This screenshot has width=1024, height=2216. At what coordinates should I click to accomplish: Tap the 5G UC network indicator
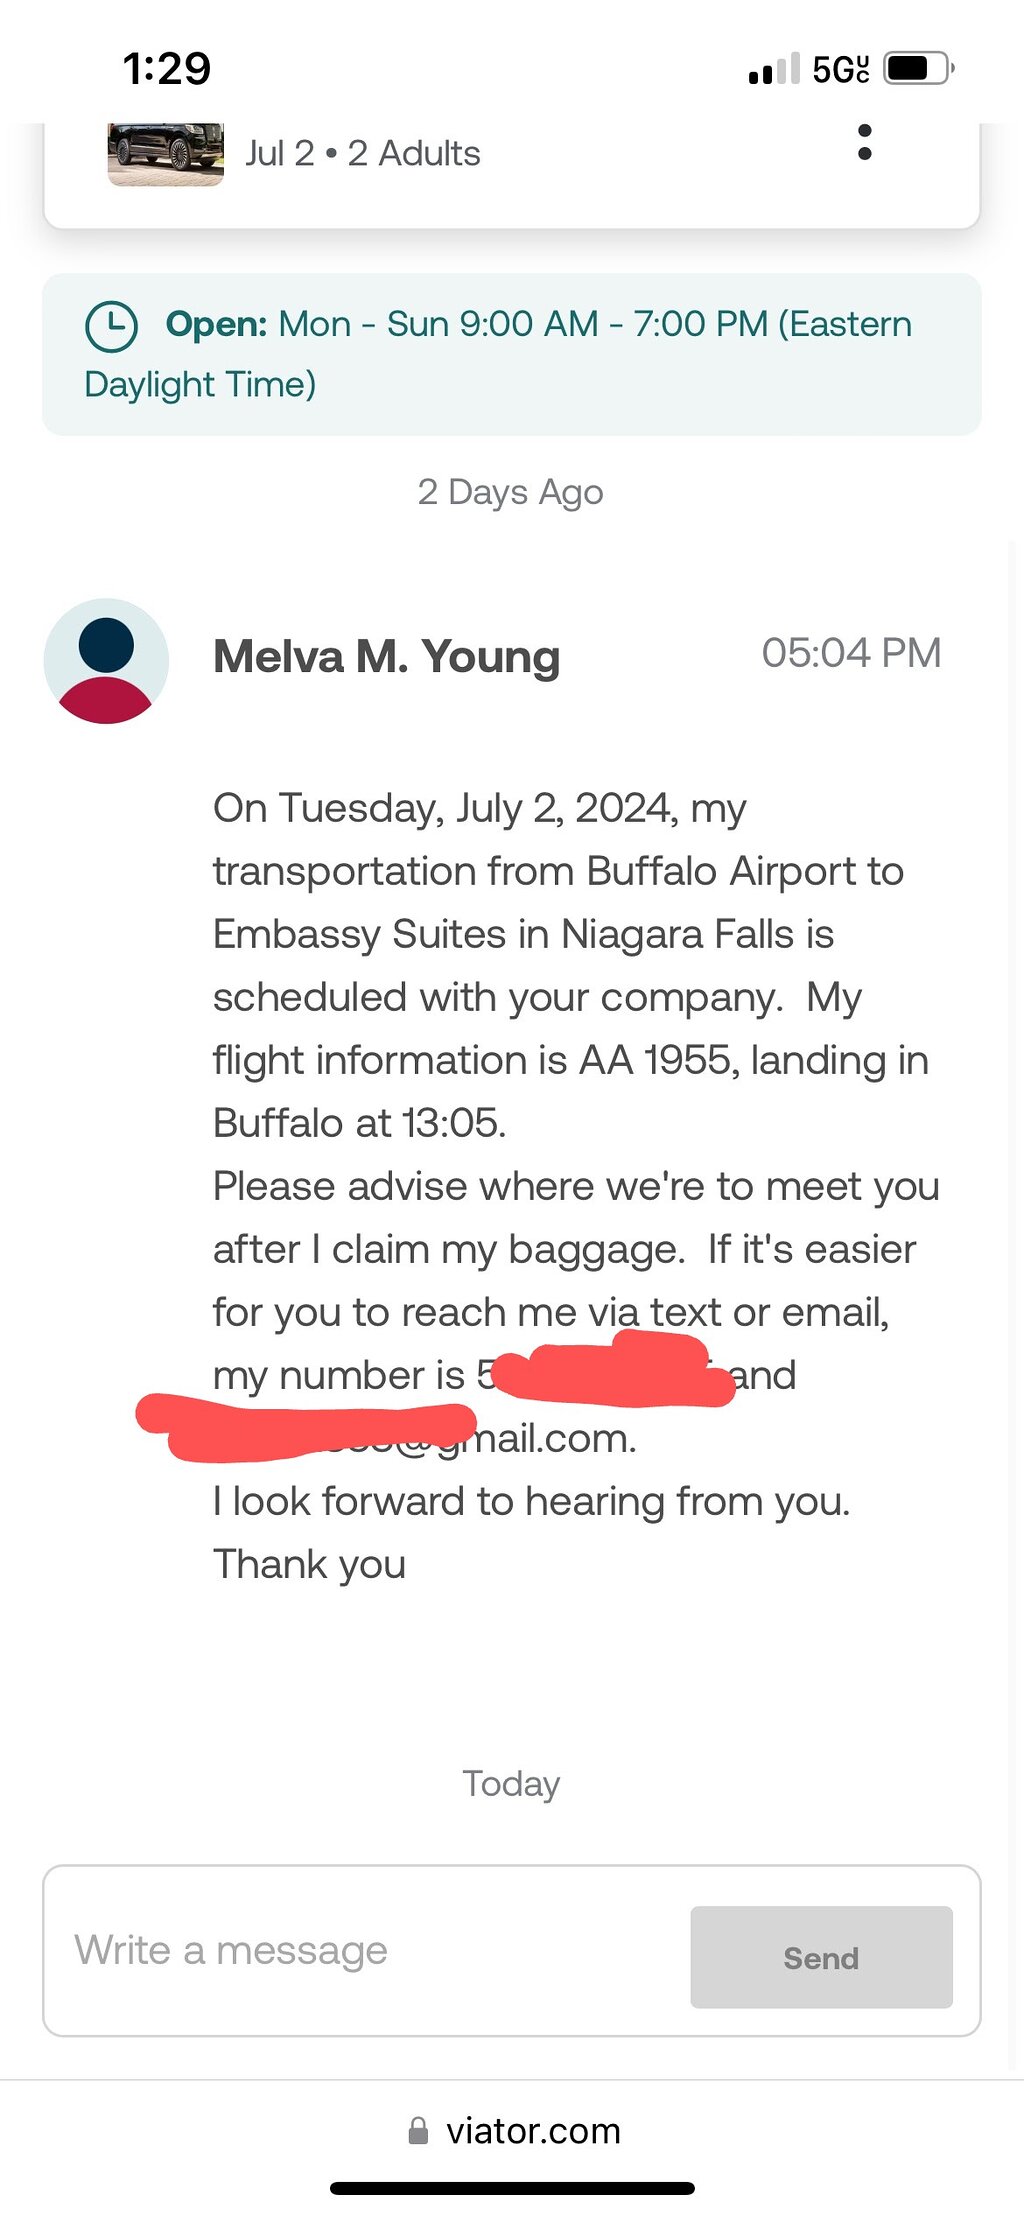(x=840, y=69)
